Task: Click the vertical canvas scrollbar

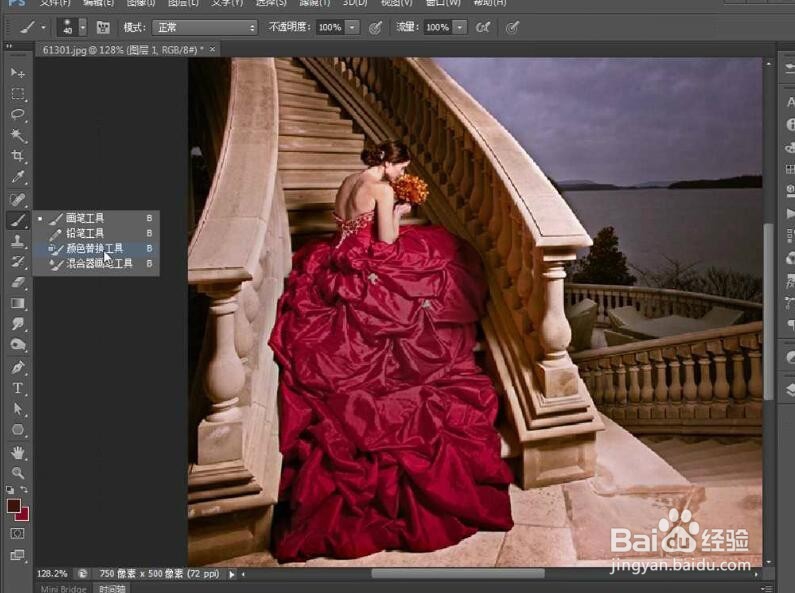Action: click(769, 311)
